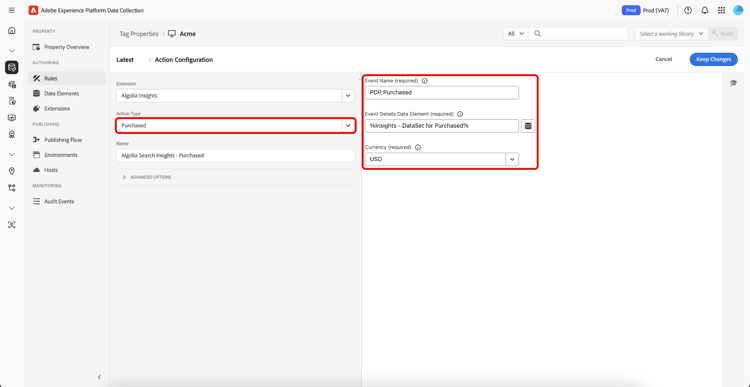
Task: Click the Adobe logo in header
Action: (33, 10)
